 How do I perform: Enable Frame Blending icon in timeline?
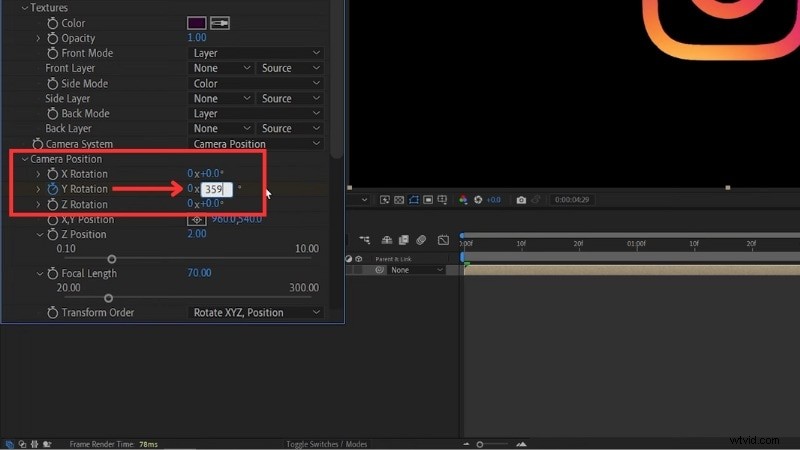[404, 239]
